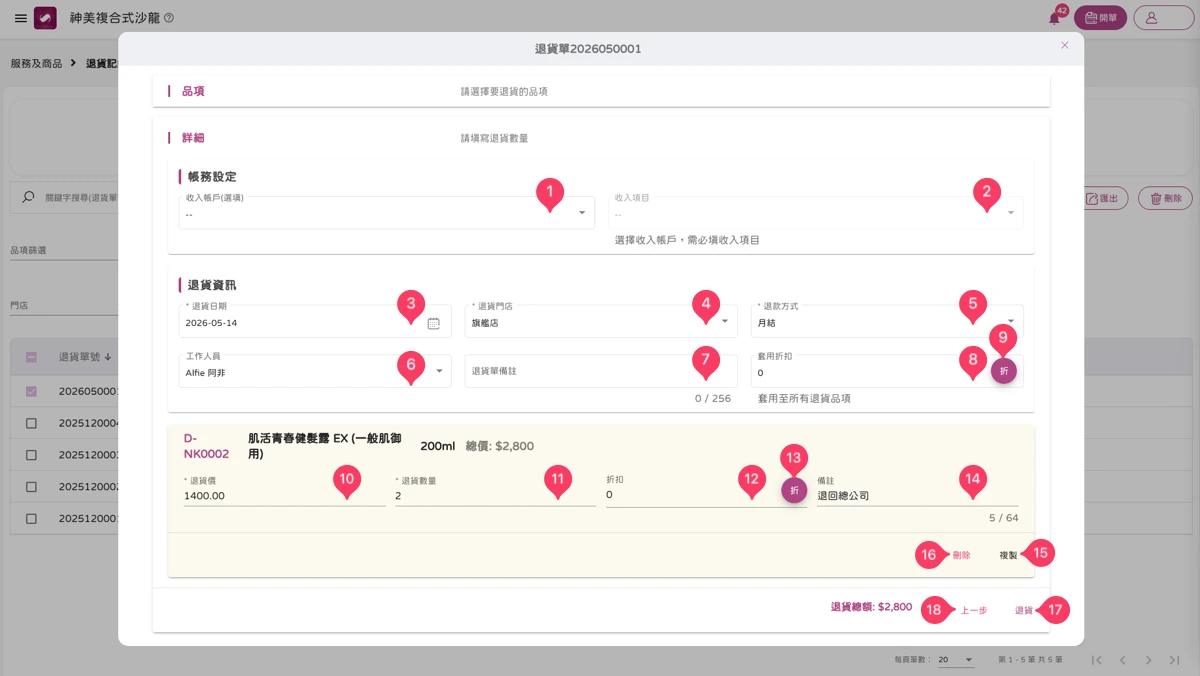The height and width of the screenshot is (676, 1200).
Task: Toggle the select-all checkbox in table header
Action: [31, 357]
